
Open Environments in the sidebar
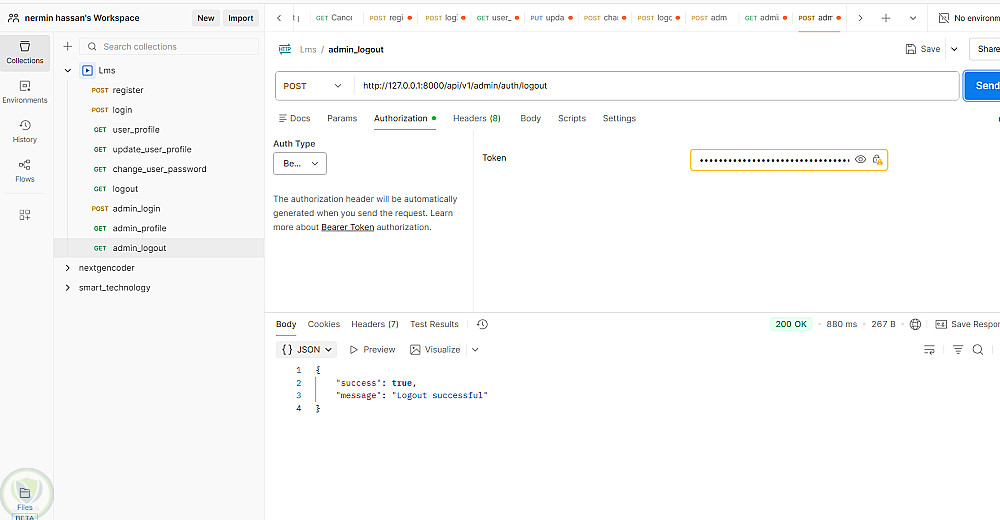point(25,91)
